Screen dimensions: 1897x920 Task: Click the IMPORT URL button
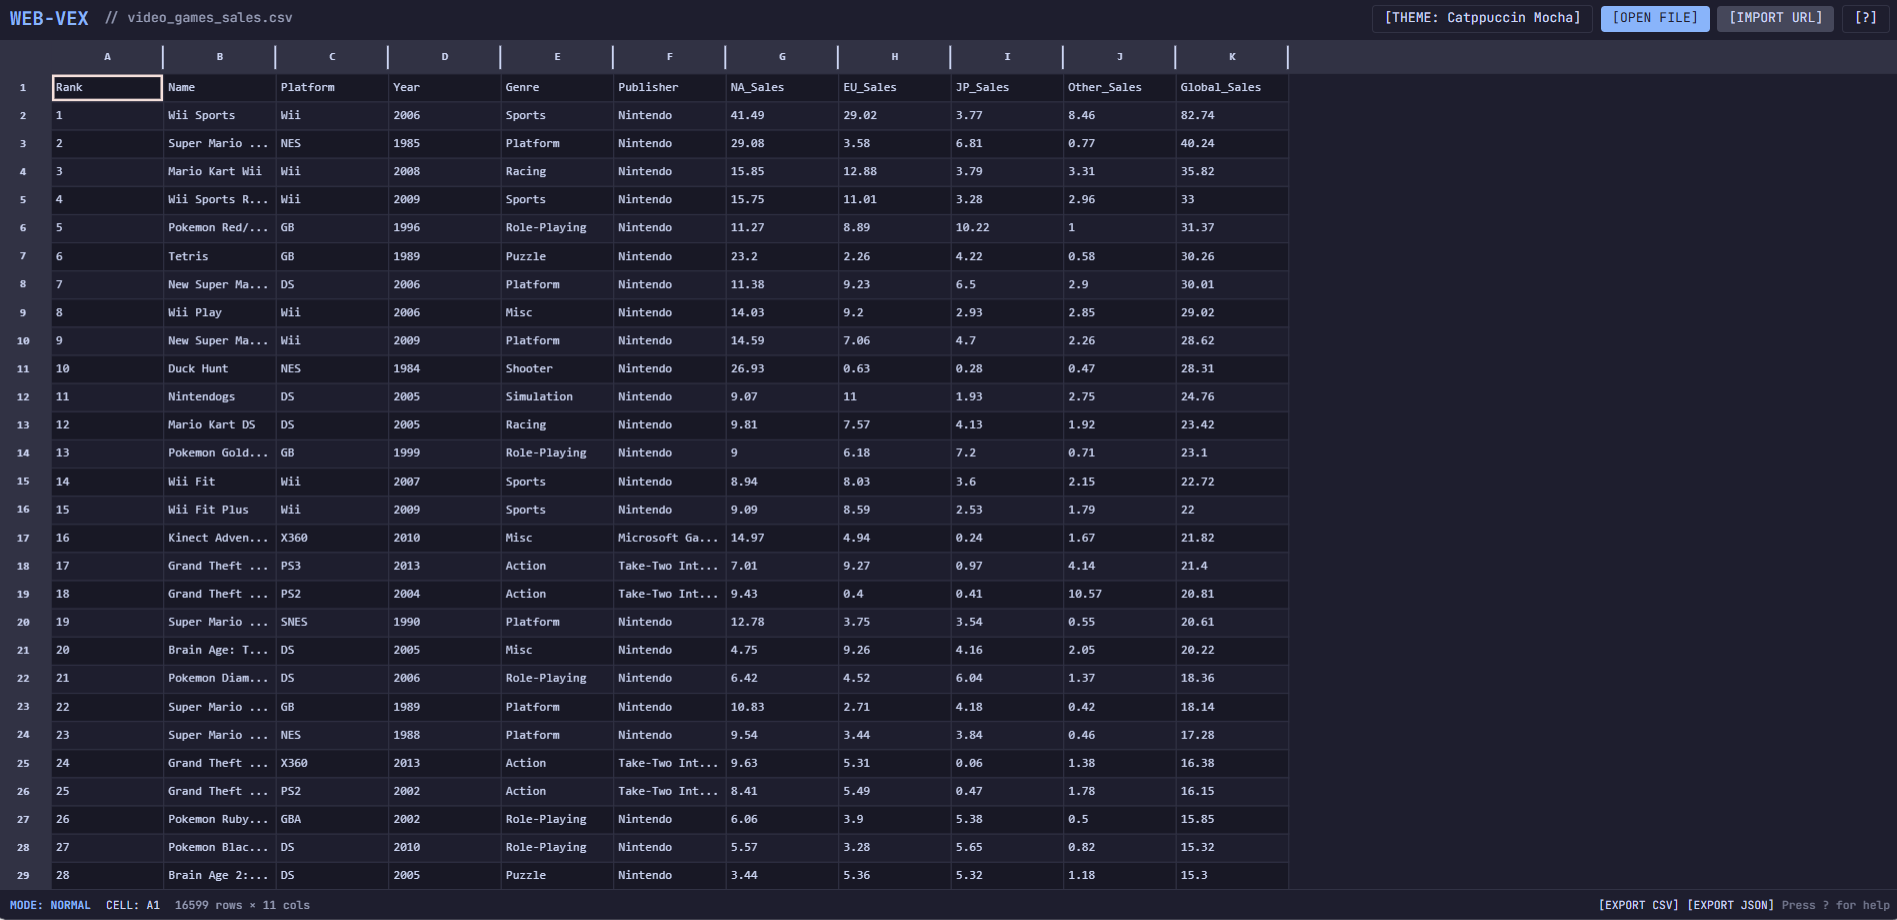click(1774, 18)
